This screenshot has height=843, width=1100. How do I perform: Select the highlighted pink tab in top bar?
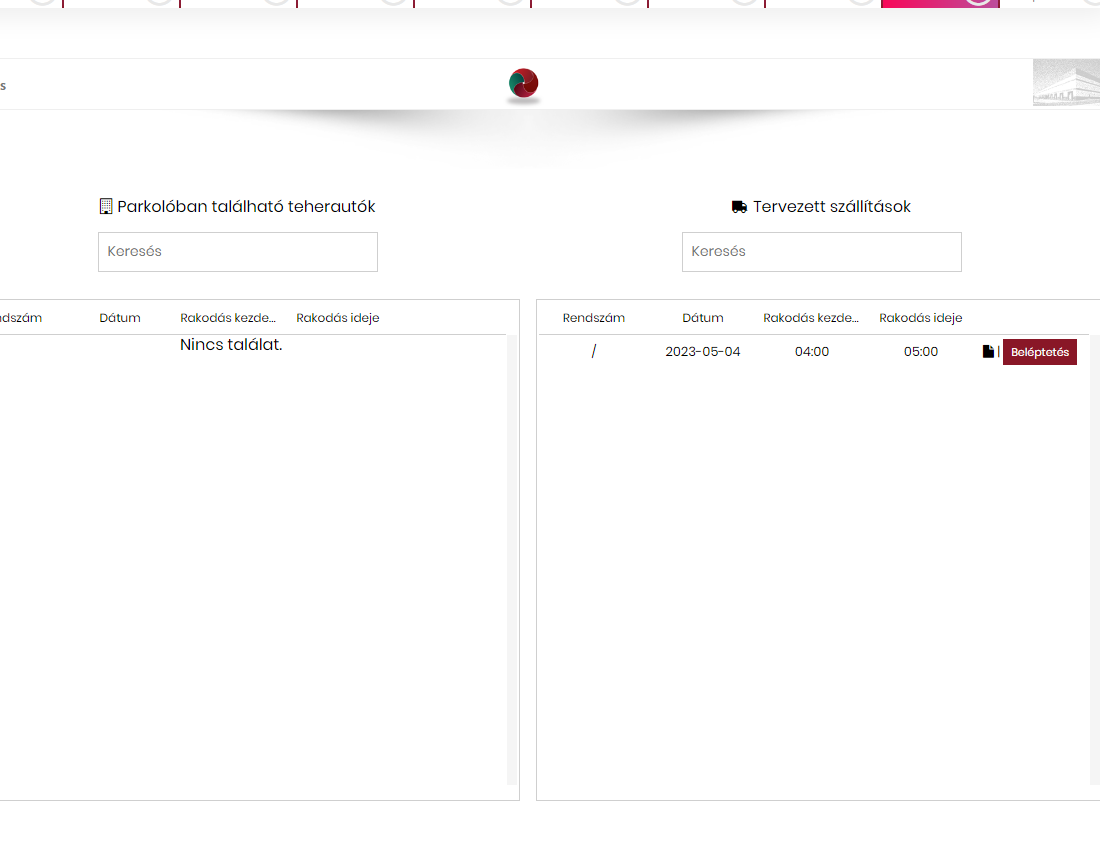click(940, 3)
